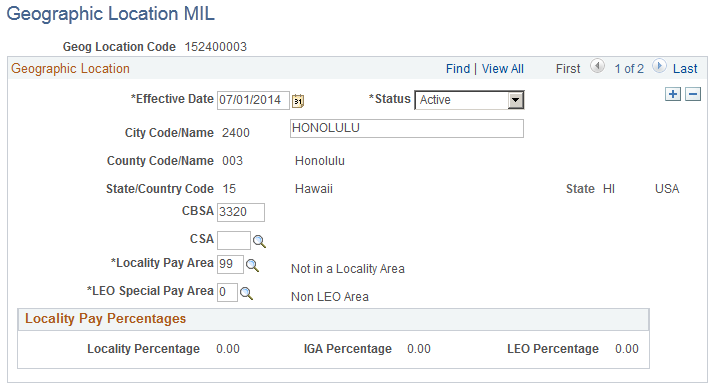Click the Hawaii state name text
The image size is (715, 387).
314,189
